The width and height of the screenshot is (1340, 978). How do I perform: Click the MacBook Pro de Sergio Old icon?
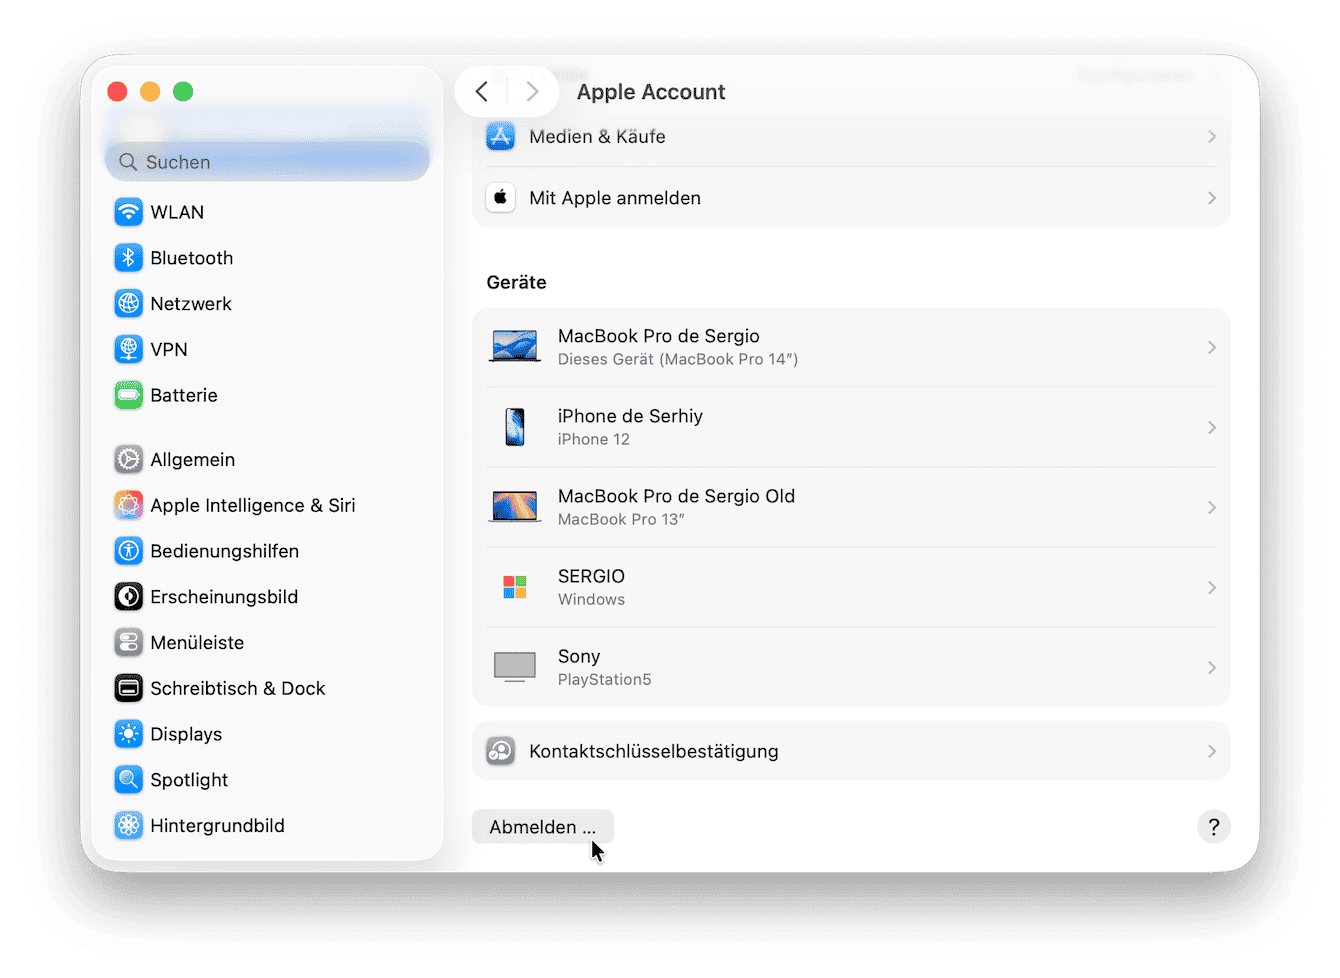(x=515, y=507)
